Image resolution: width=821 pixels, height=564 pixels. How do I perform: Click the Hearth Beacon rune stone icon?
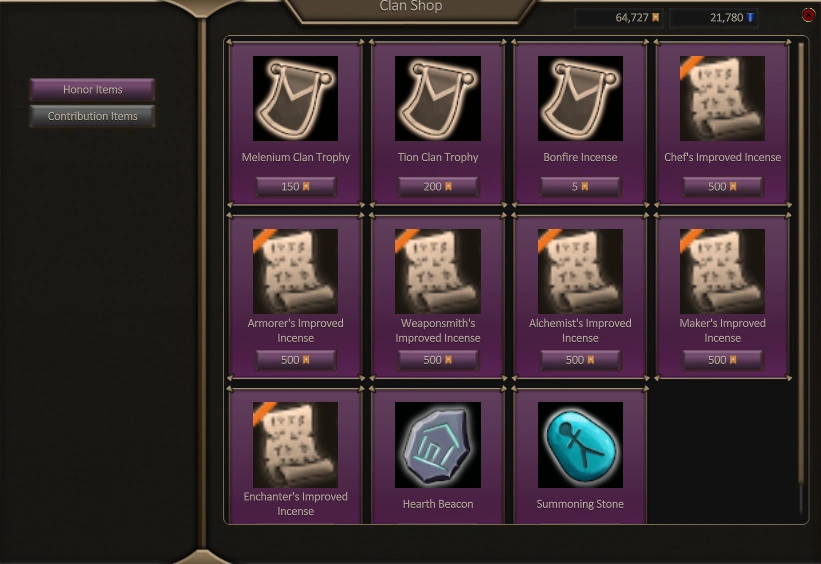pyautogui.click(x=438, y=445)
